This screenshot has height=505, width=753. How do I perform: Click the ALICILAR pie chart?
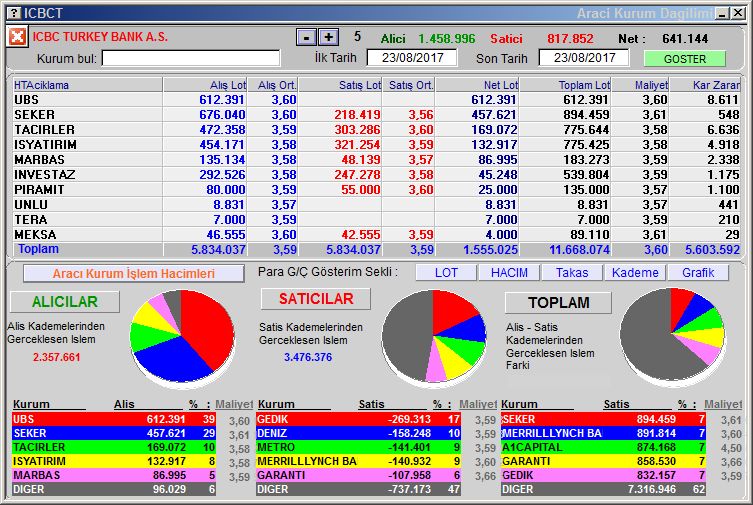(182, 337)
